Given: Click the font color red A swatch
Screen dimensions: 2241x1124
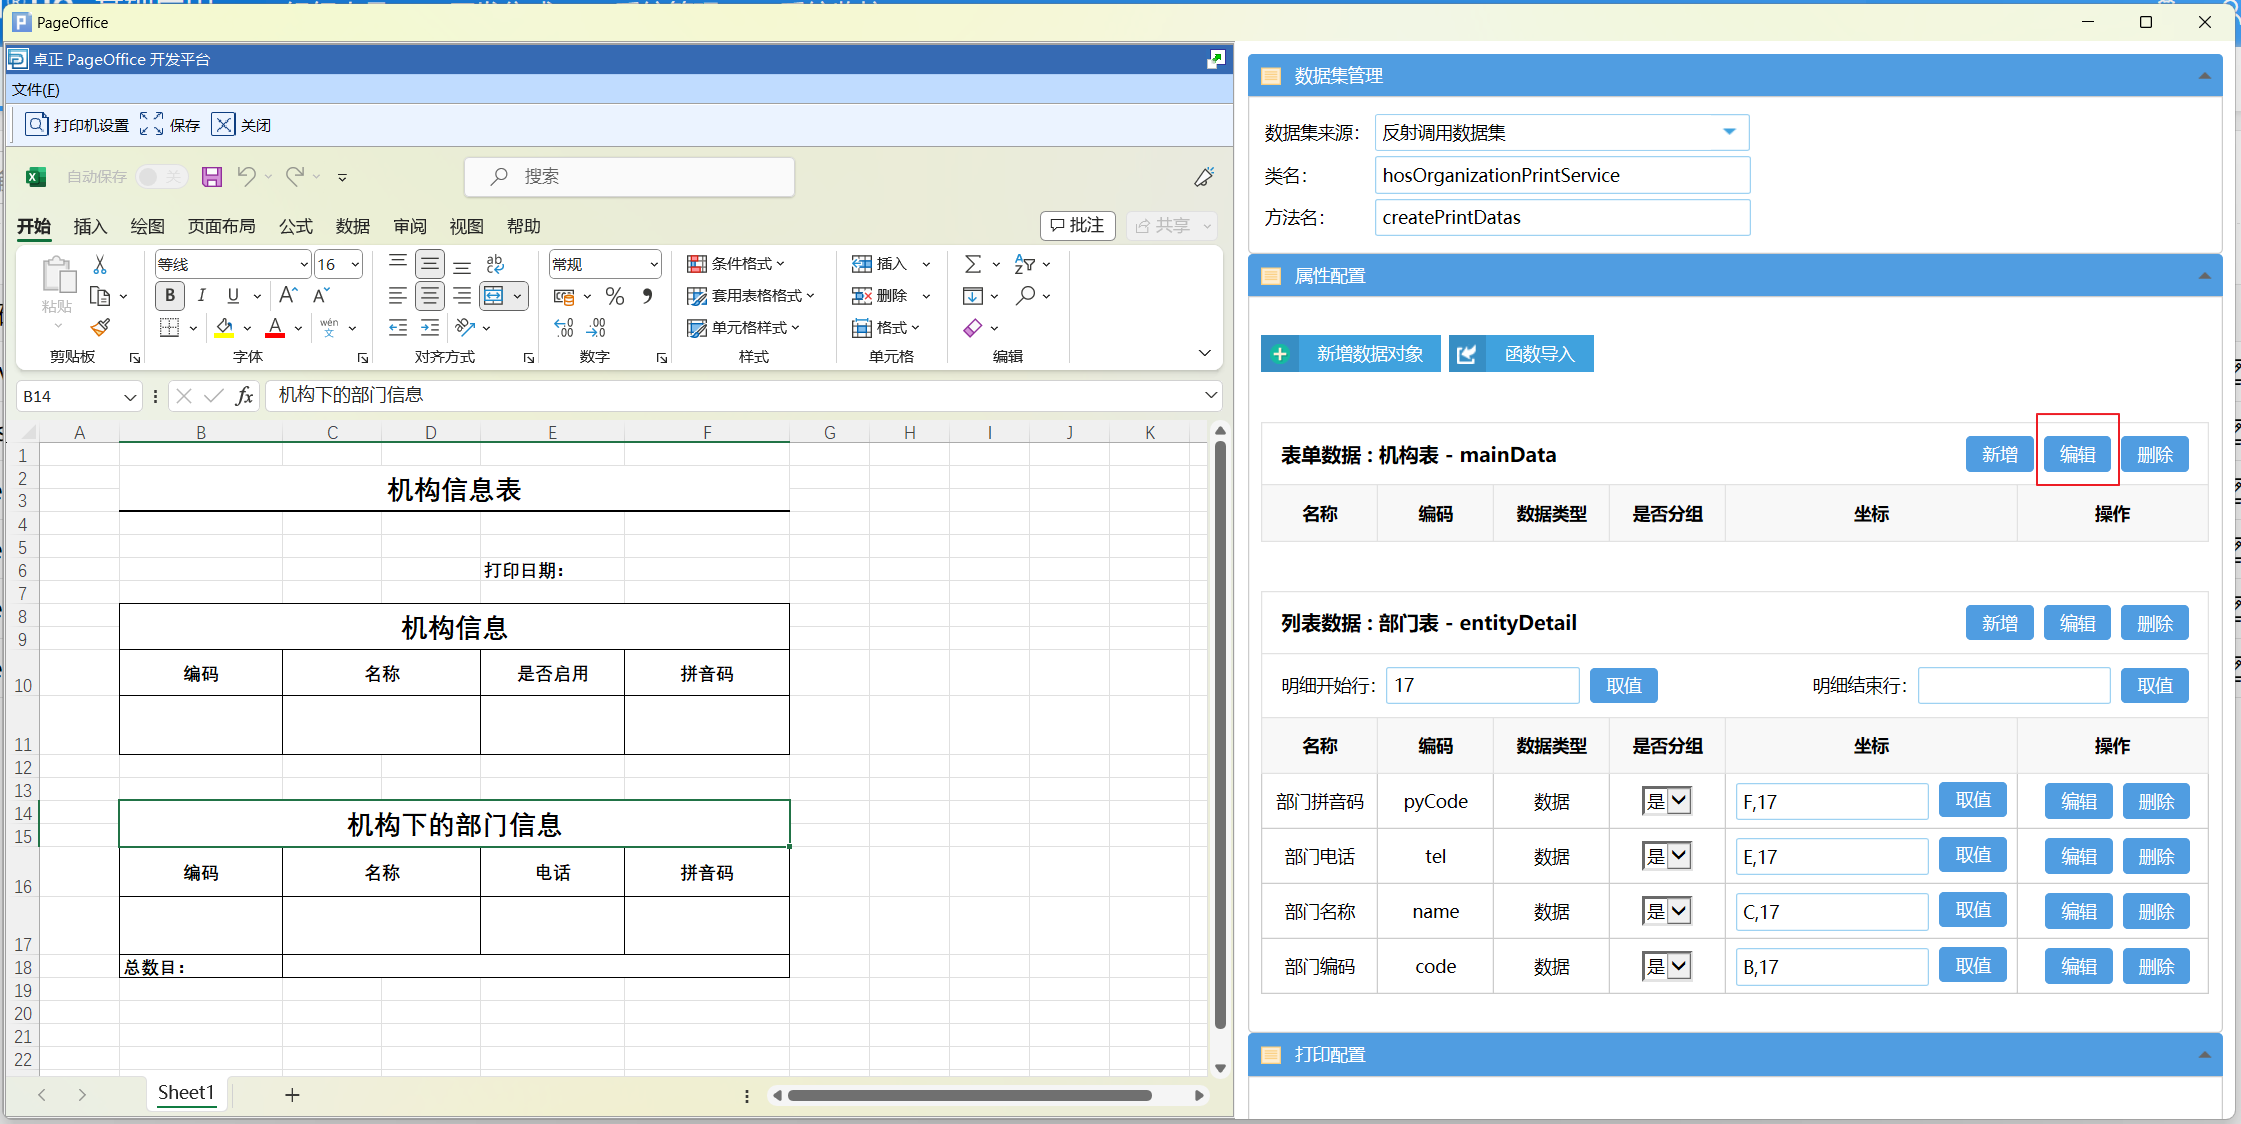Looking at the screenshot, I should [x=275, y=327].
